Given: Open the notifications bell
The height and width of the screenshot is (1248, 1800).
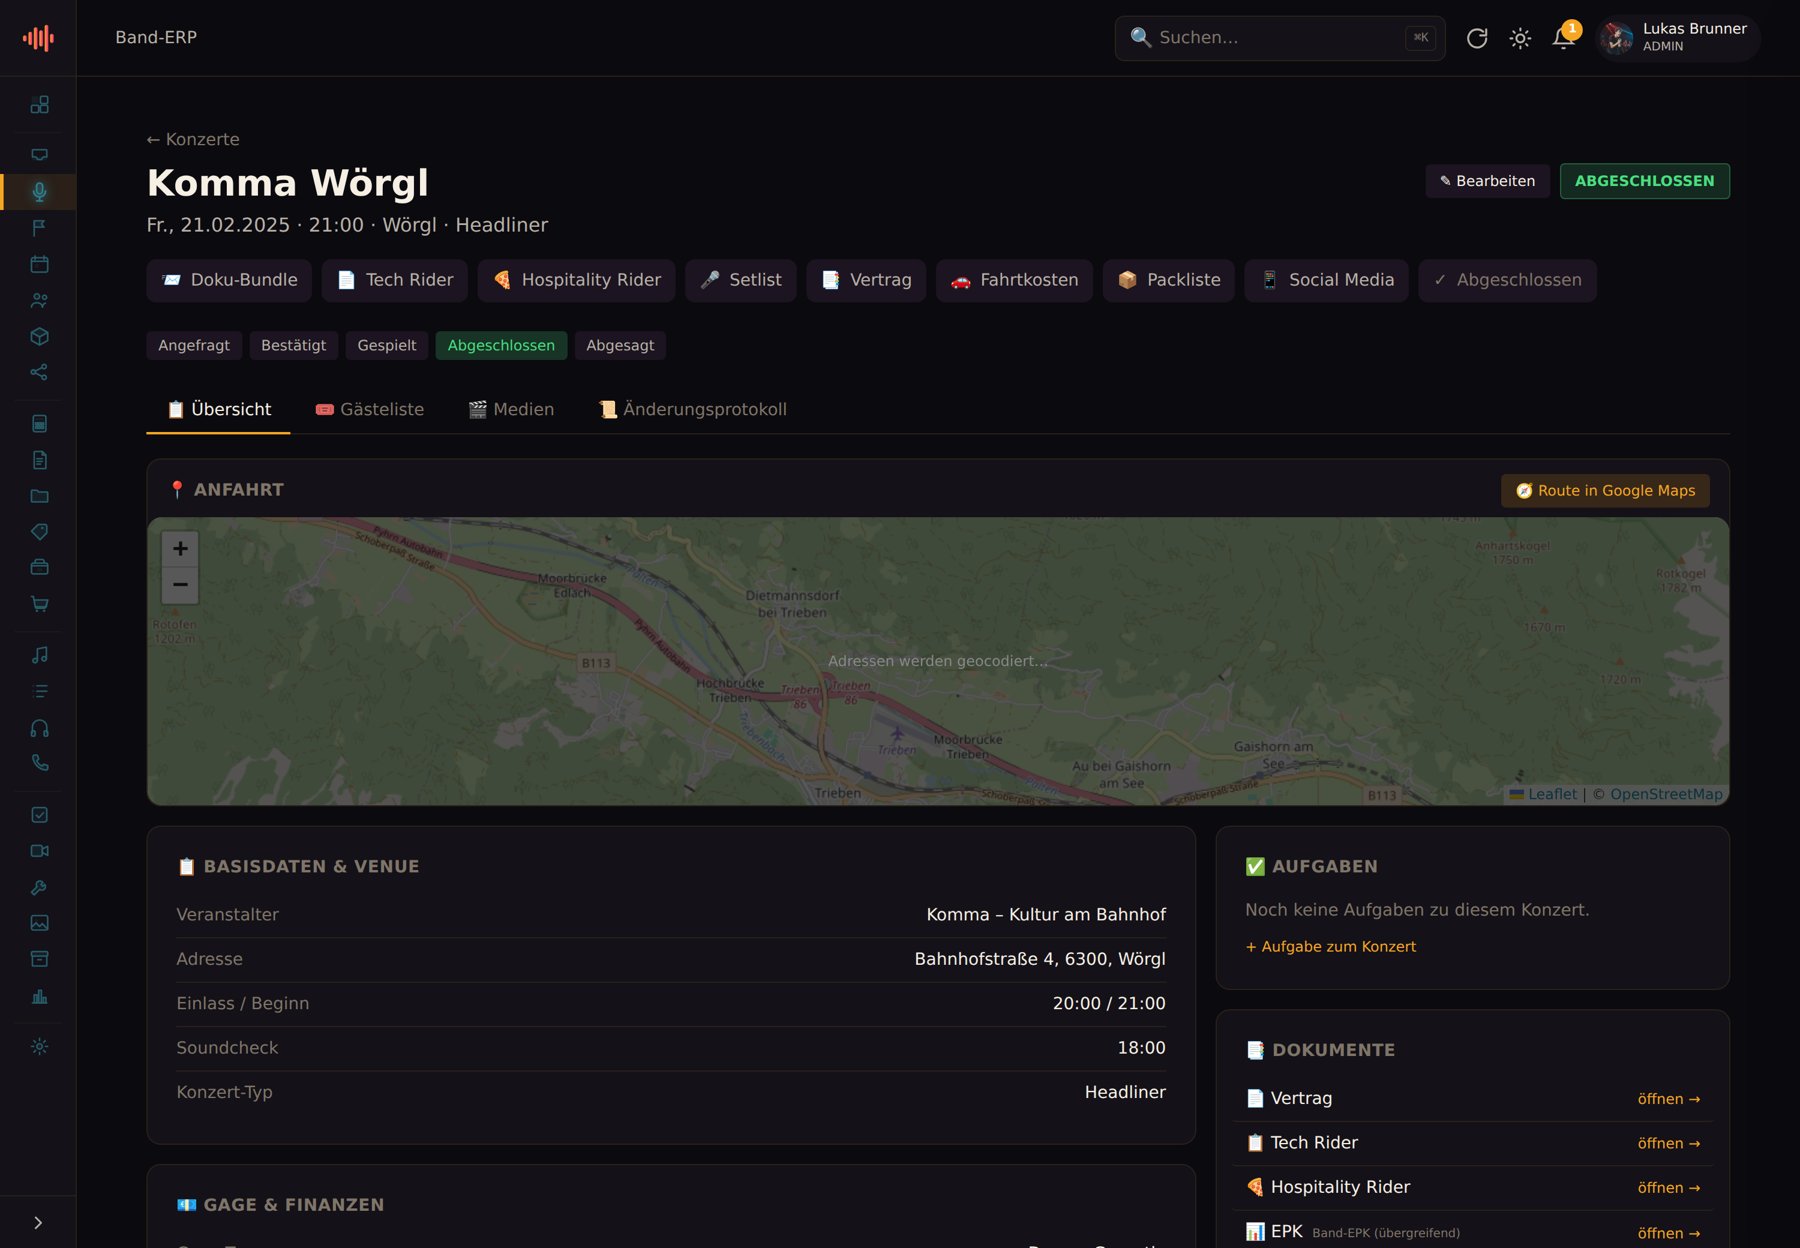Looking at the screenshot, I should pos(1563,38).
